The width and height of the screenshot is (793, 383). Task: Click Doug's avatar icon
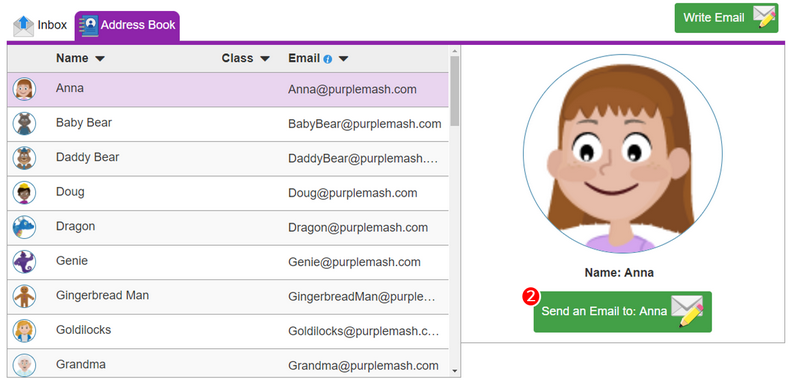24,193
